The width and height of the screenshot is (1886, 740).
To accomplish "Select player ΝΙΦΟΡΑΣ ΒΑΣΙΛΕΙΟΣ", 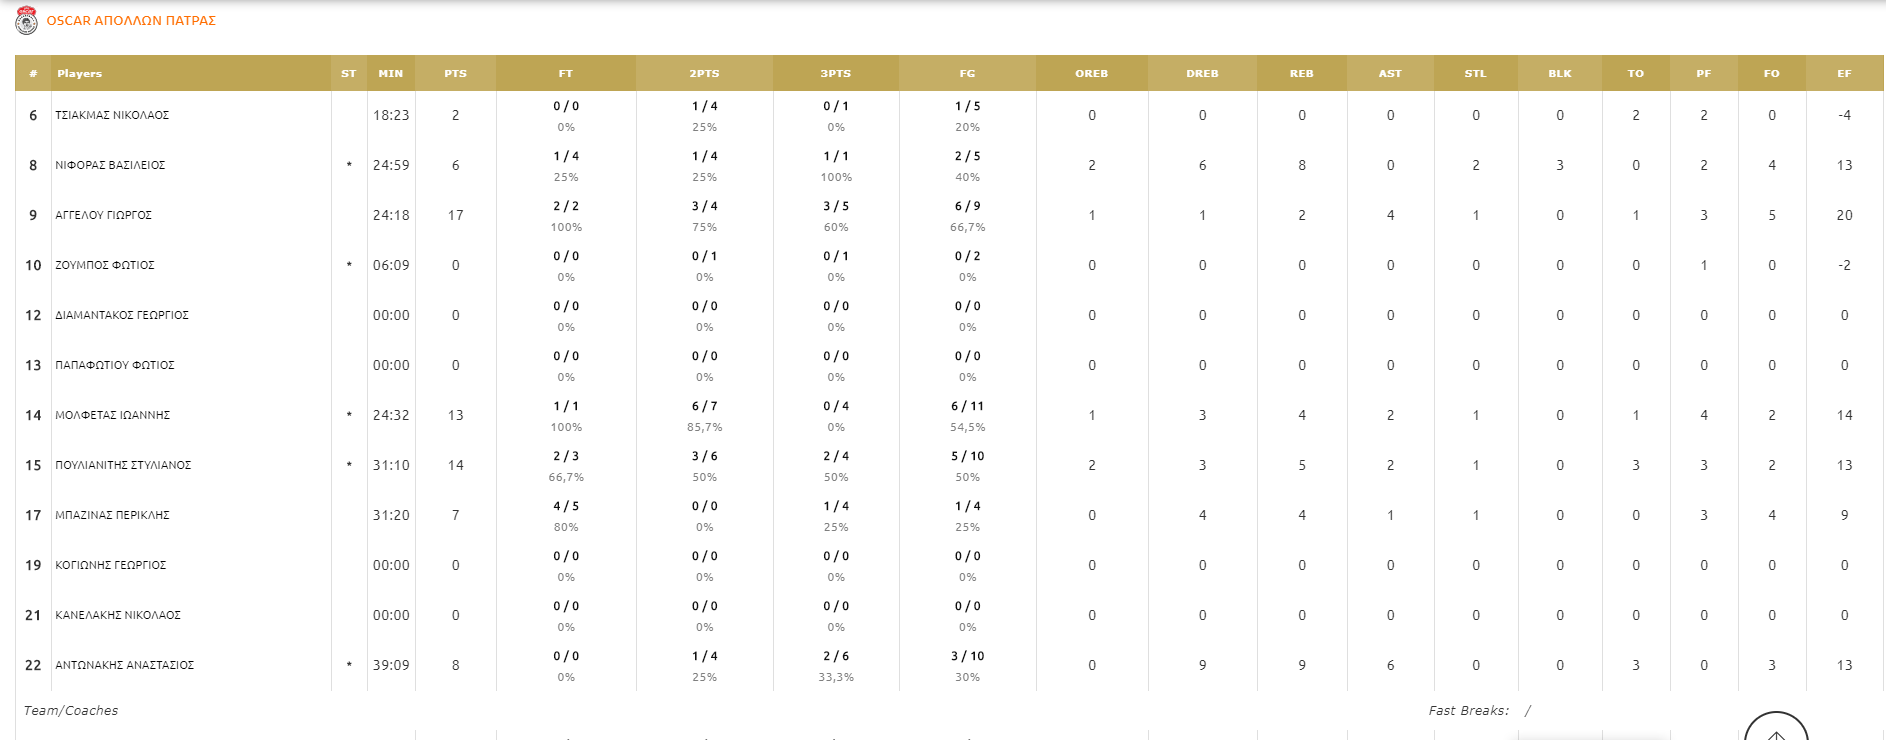I will pyautogui.click(x=110, y=166).
